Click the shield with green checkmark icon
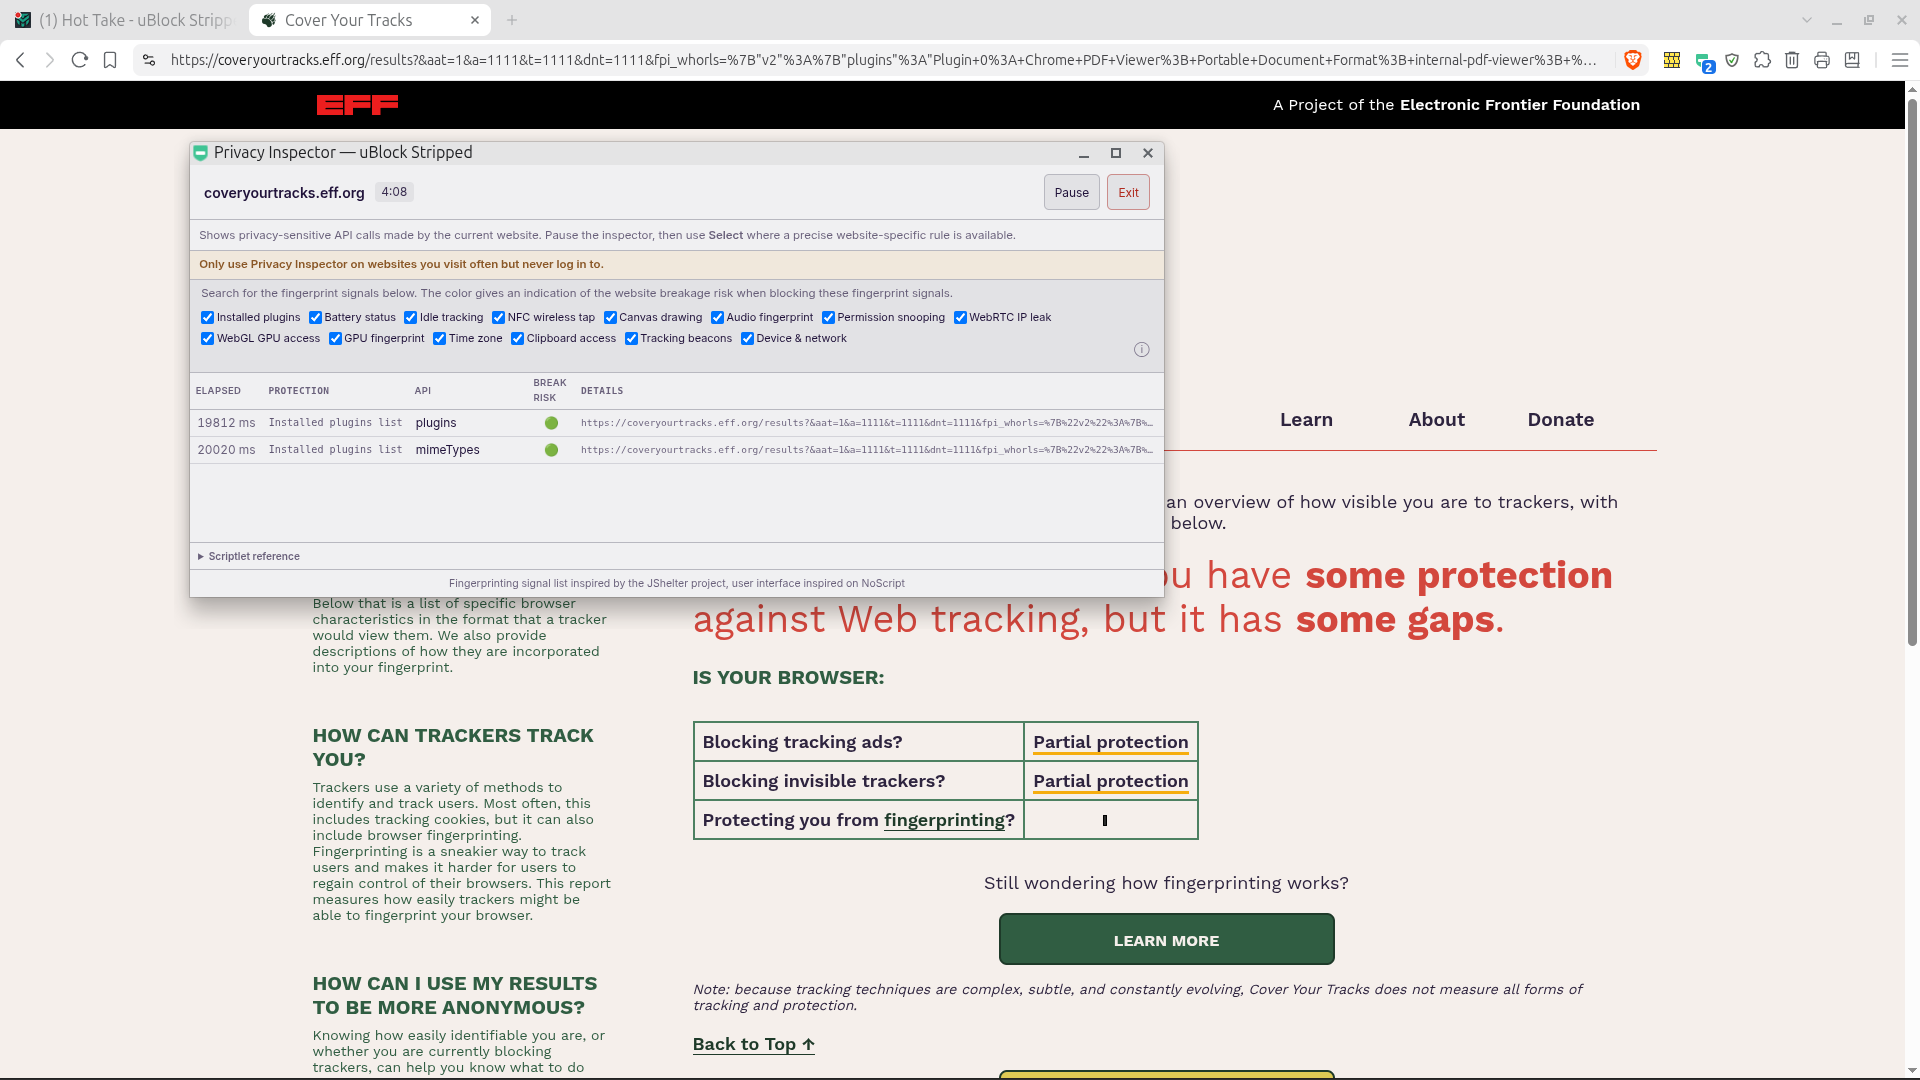This screenshot has width=1920, height=1080. click(1732, 60)
